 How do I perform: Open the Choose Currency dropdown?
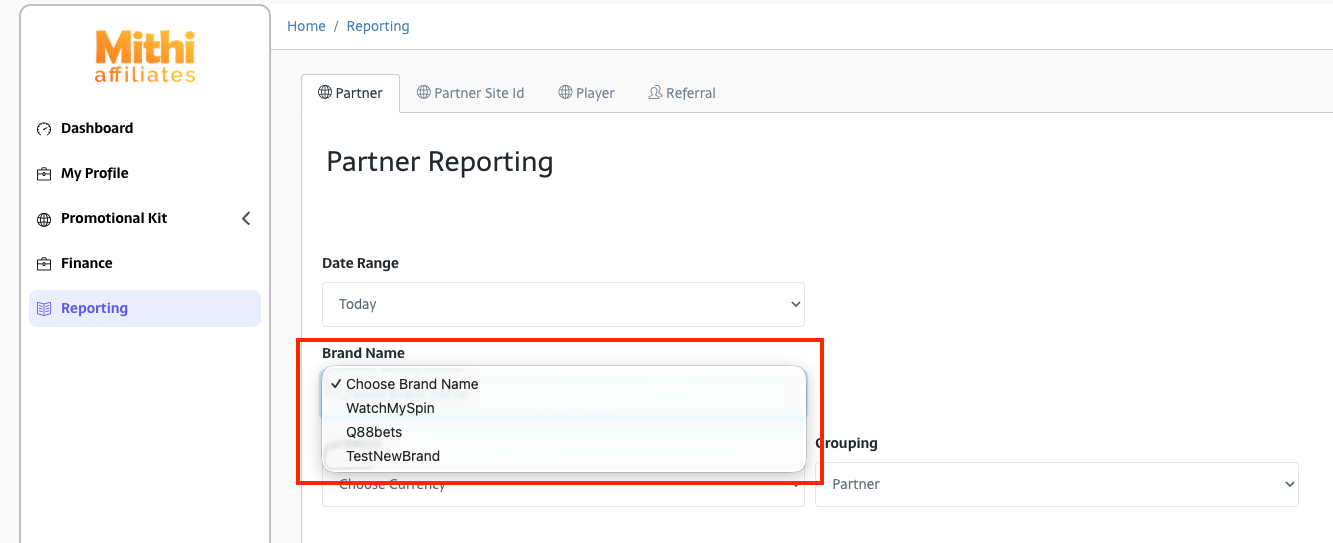tap(563, 488)
